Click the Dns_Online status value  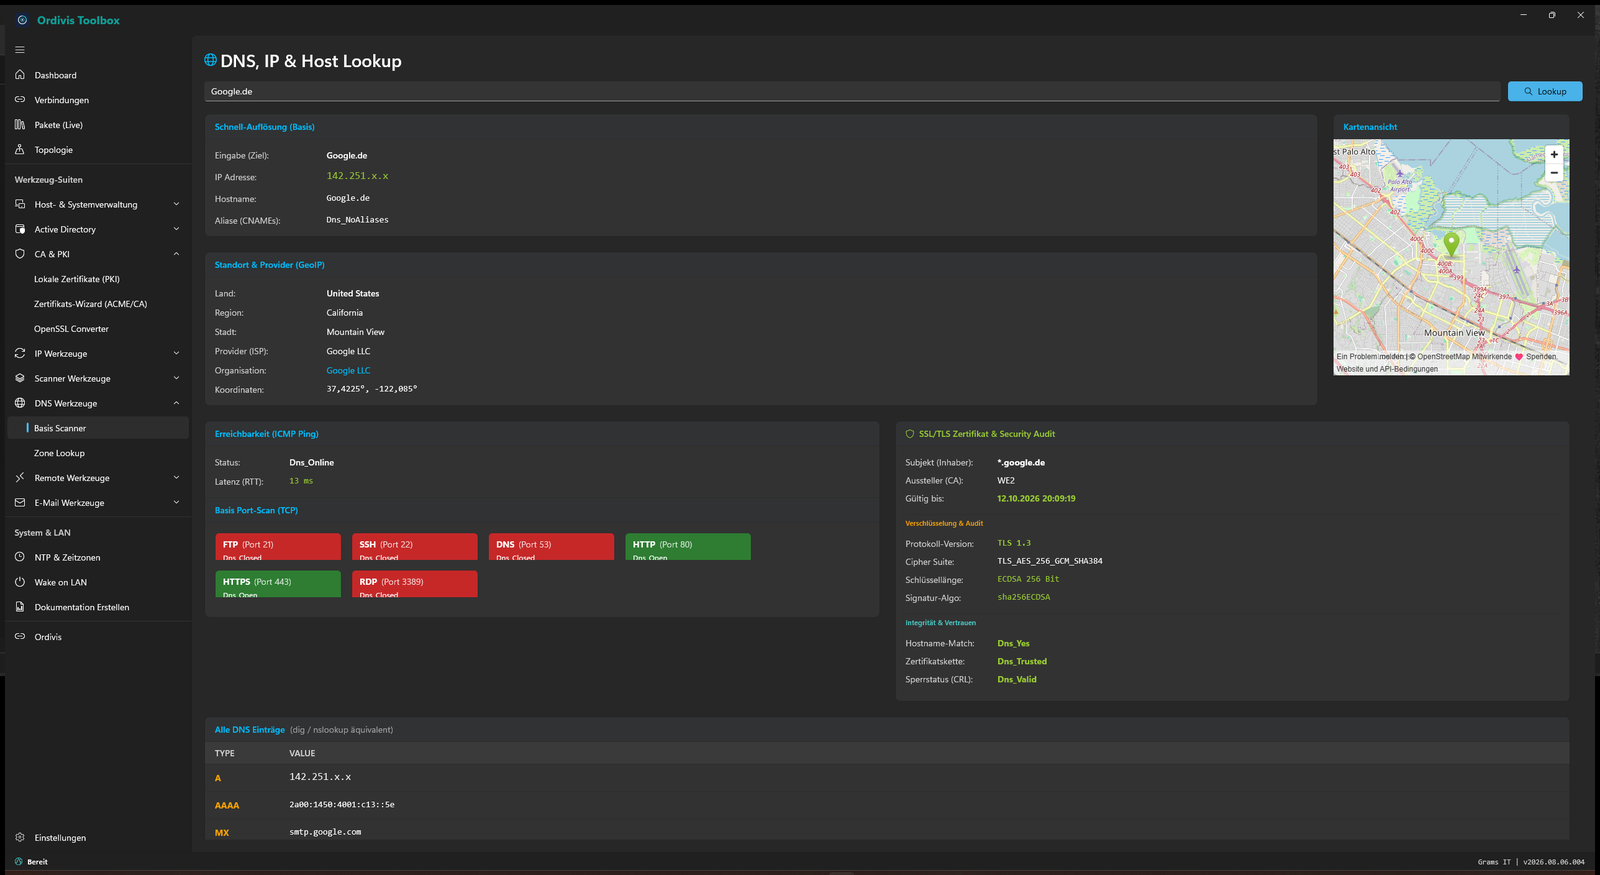point(312,463)
